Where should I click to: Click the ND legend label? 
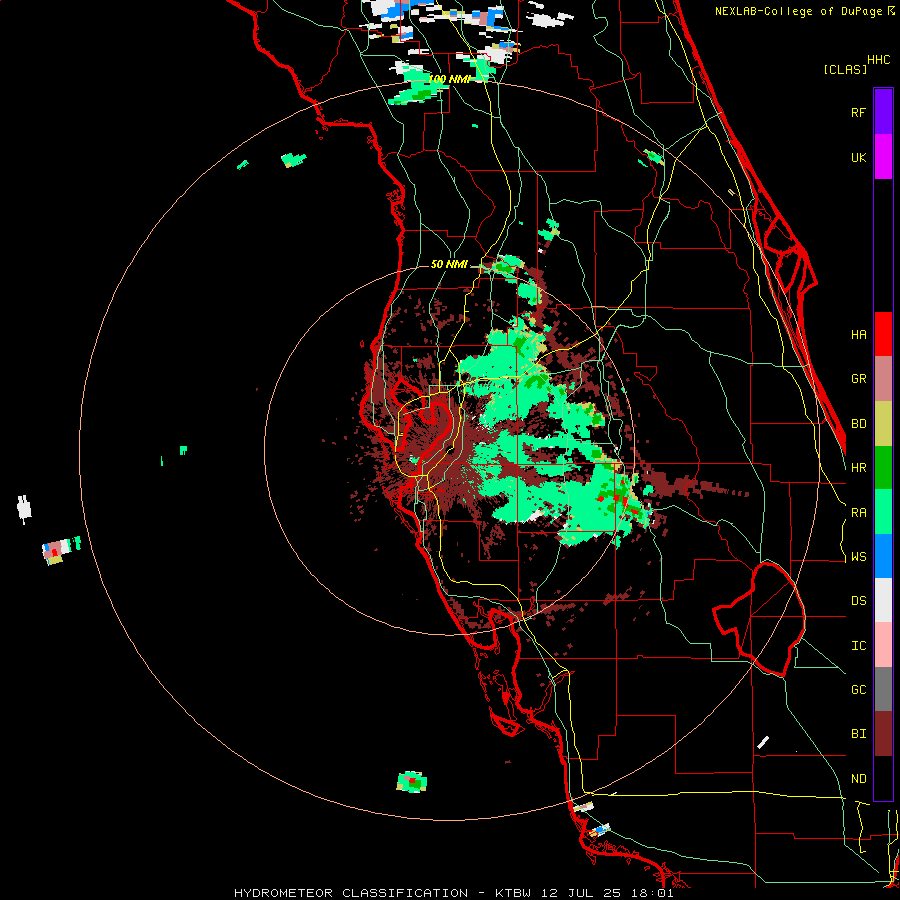[x=858, y=779]
